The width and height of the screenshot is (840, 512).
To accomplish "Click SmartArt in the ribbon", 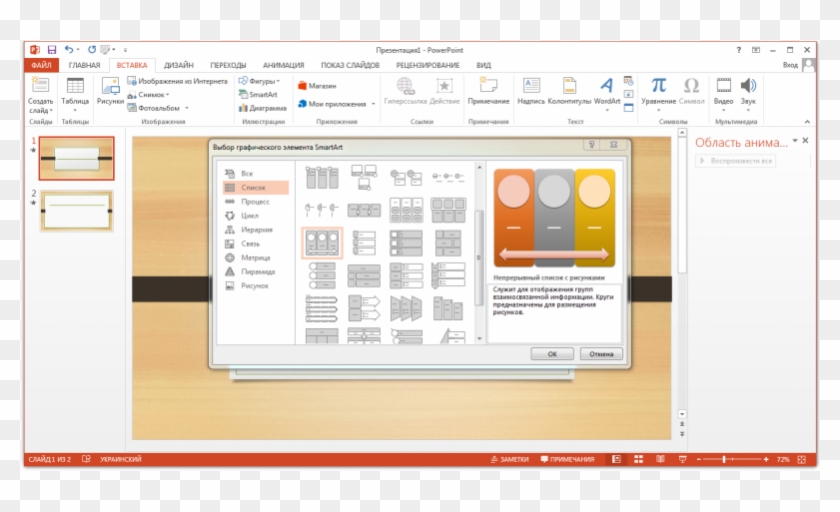I will (258, 94).
